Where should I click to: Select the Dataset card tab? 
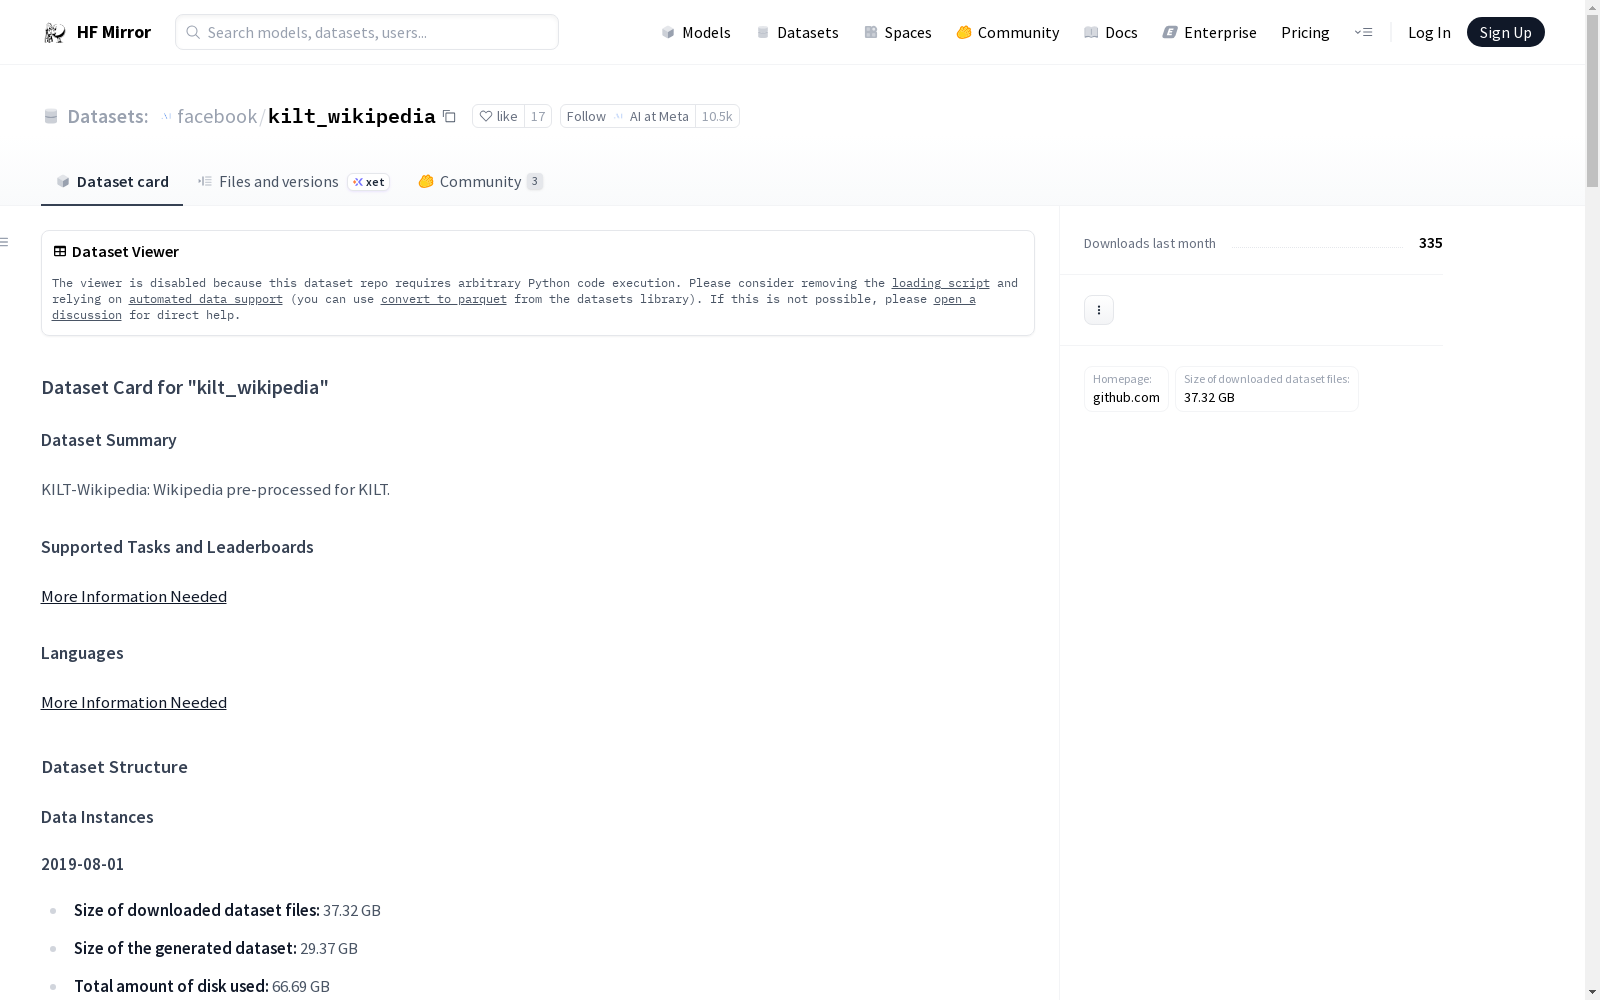tap(112, 181)
